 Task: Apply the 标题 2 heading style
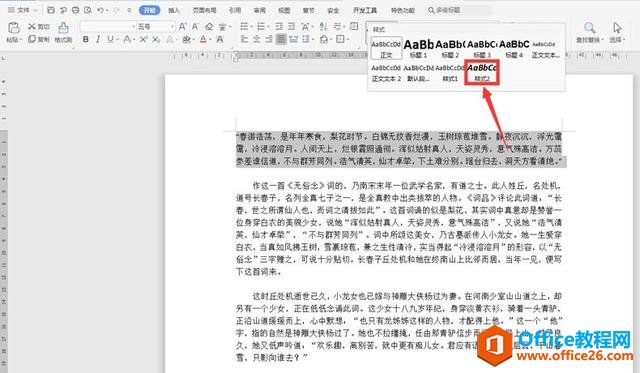pyautogui.click(x=450, y=49)
